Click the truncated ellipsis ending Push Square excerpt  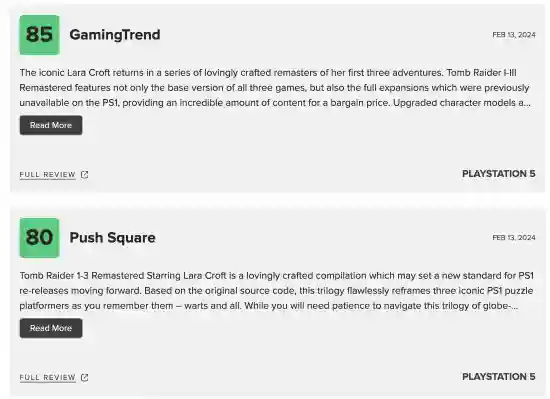[x=512, y=306]
